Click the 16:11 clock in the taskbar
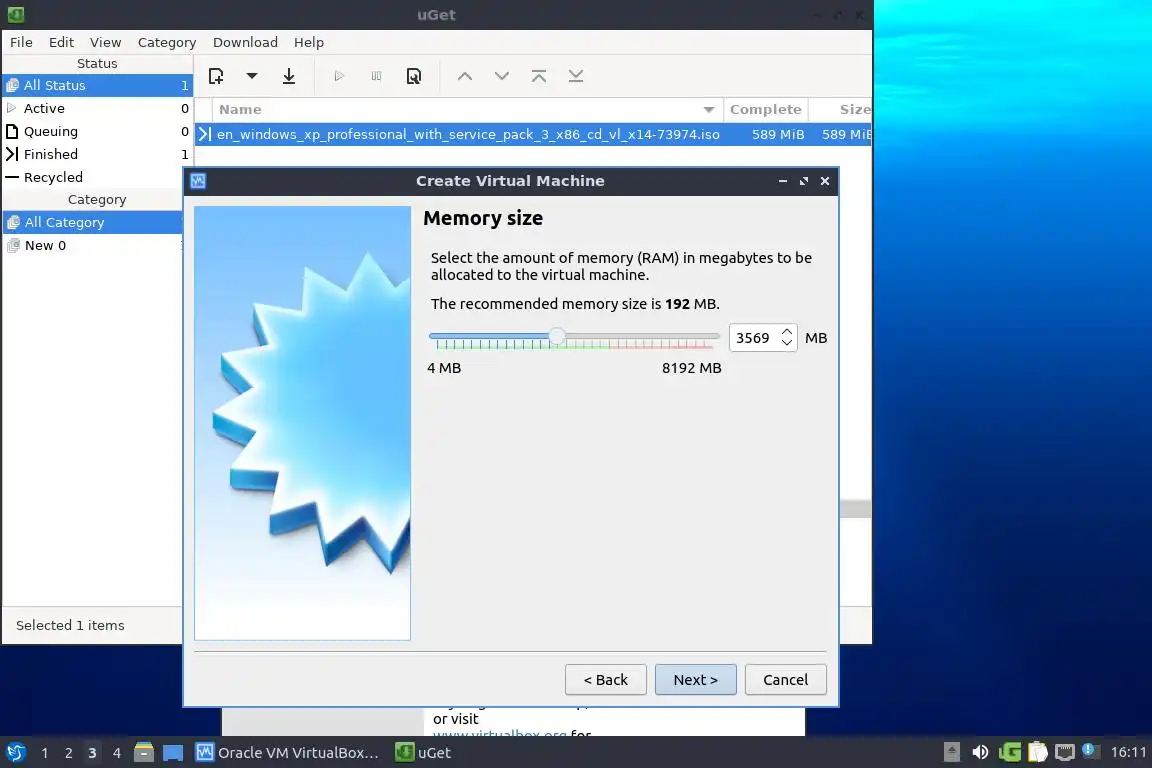This screenshot has width=1152, height=768. pyautogui.click(x=1128, y=752)
